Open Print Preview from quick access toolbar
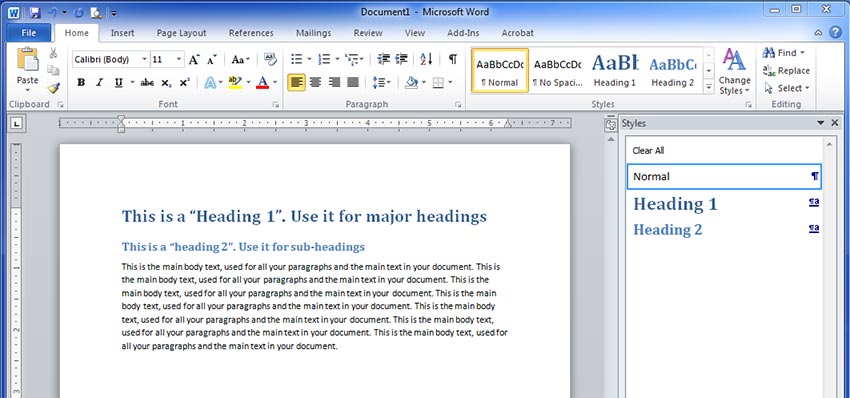Screen dimensions: 850x398 click(96, 12)
